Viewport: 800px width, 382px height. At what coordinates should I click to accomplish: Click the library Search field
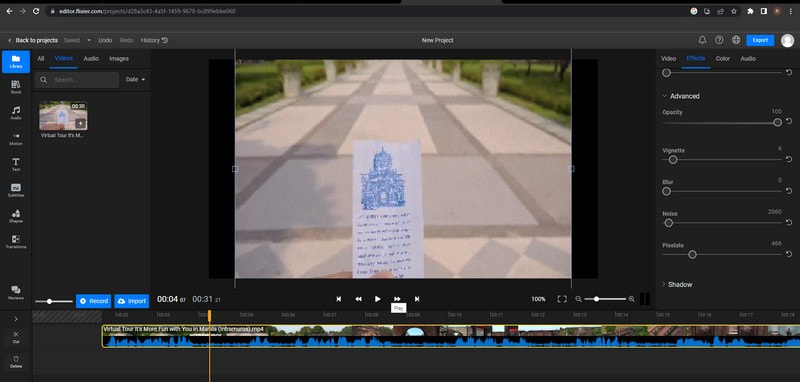[x=77, y=80]
